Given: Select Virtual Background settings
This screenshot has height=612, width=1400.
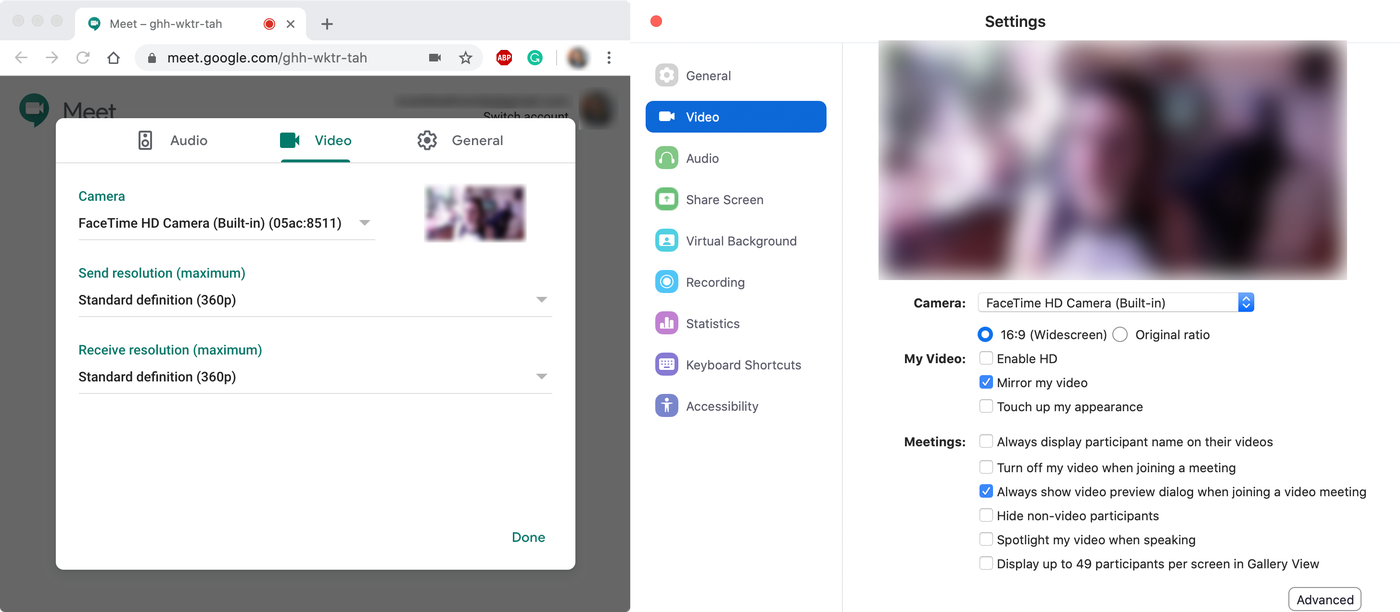Looking at the screenshot, I should tap(740, 240).
